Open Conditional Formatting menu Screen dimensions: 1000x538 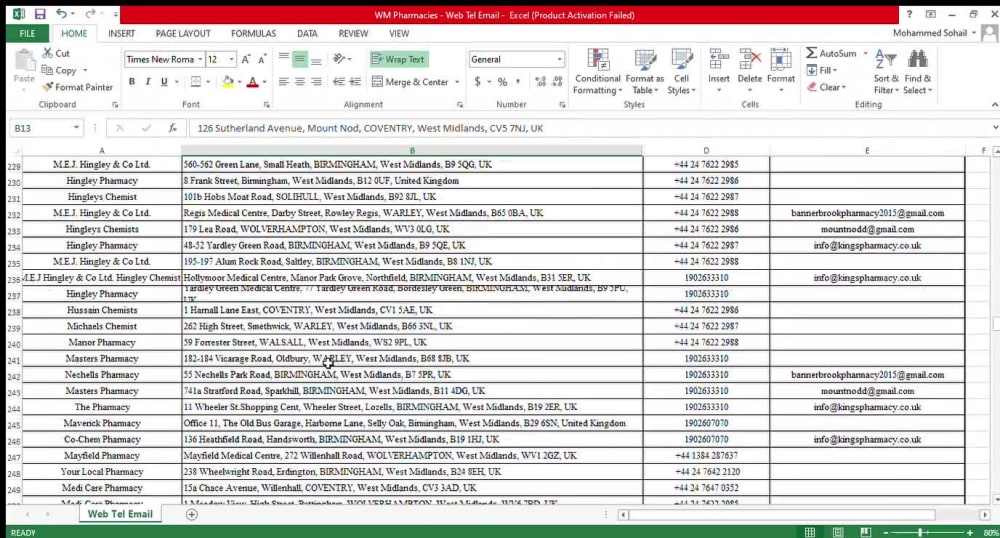click(598, 71)
